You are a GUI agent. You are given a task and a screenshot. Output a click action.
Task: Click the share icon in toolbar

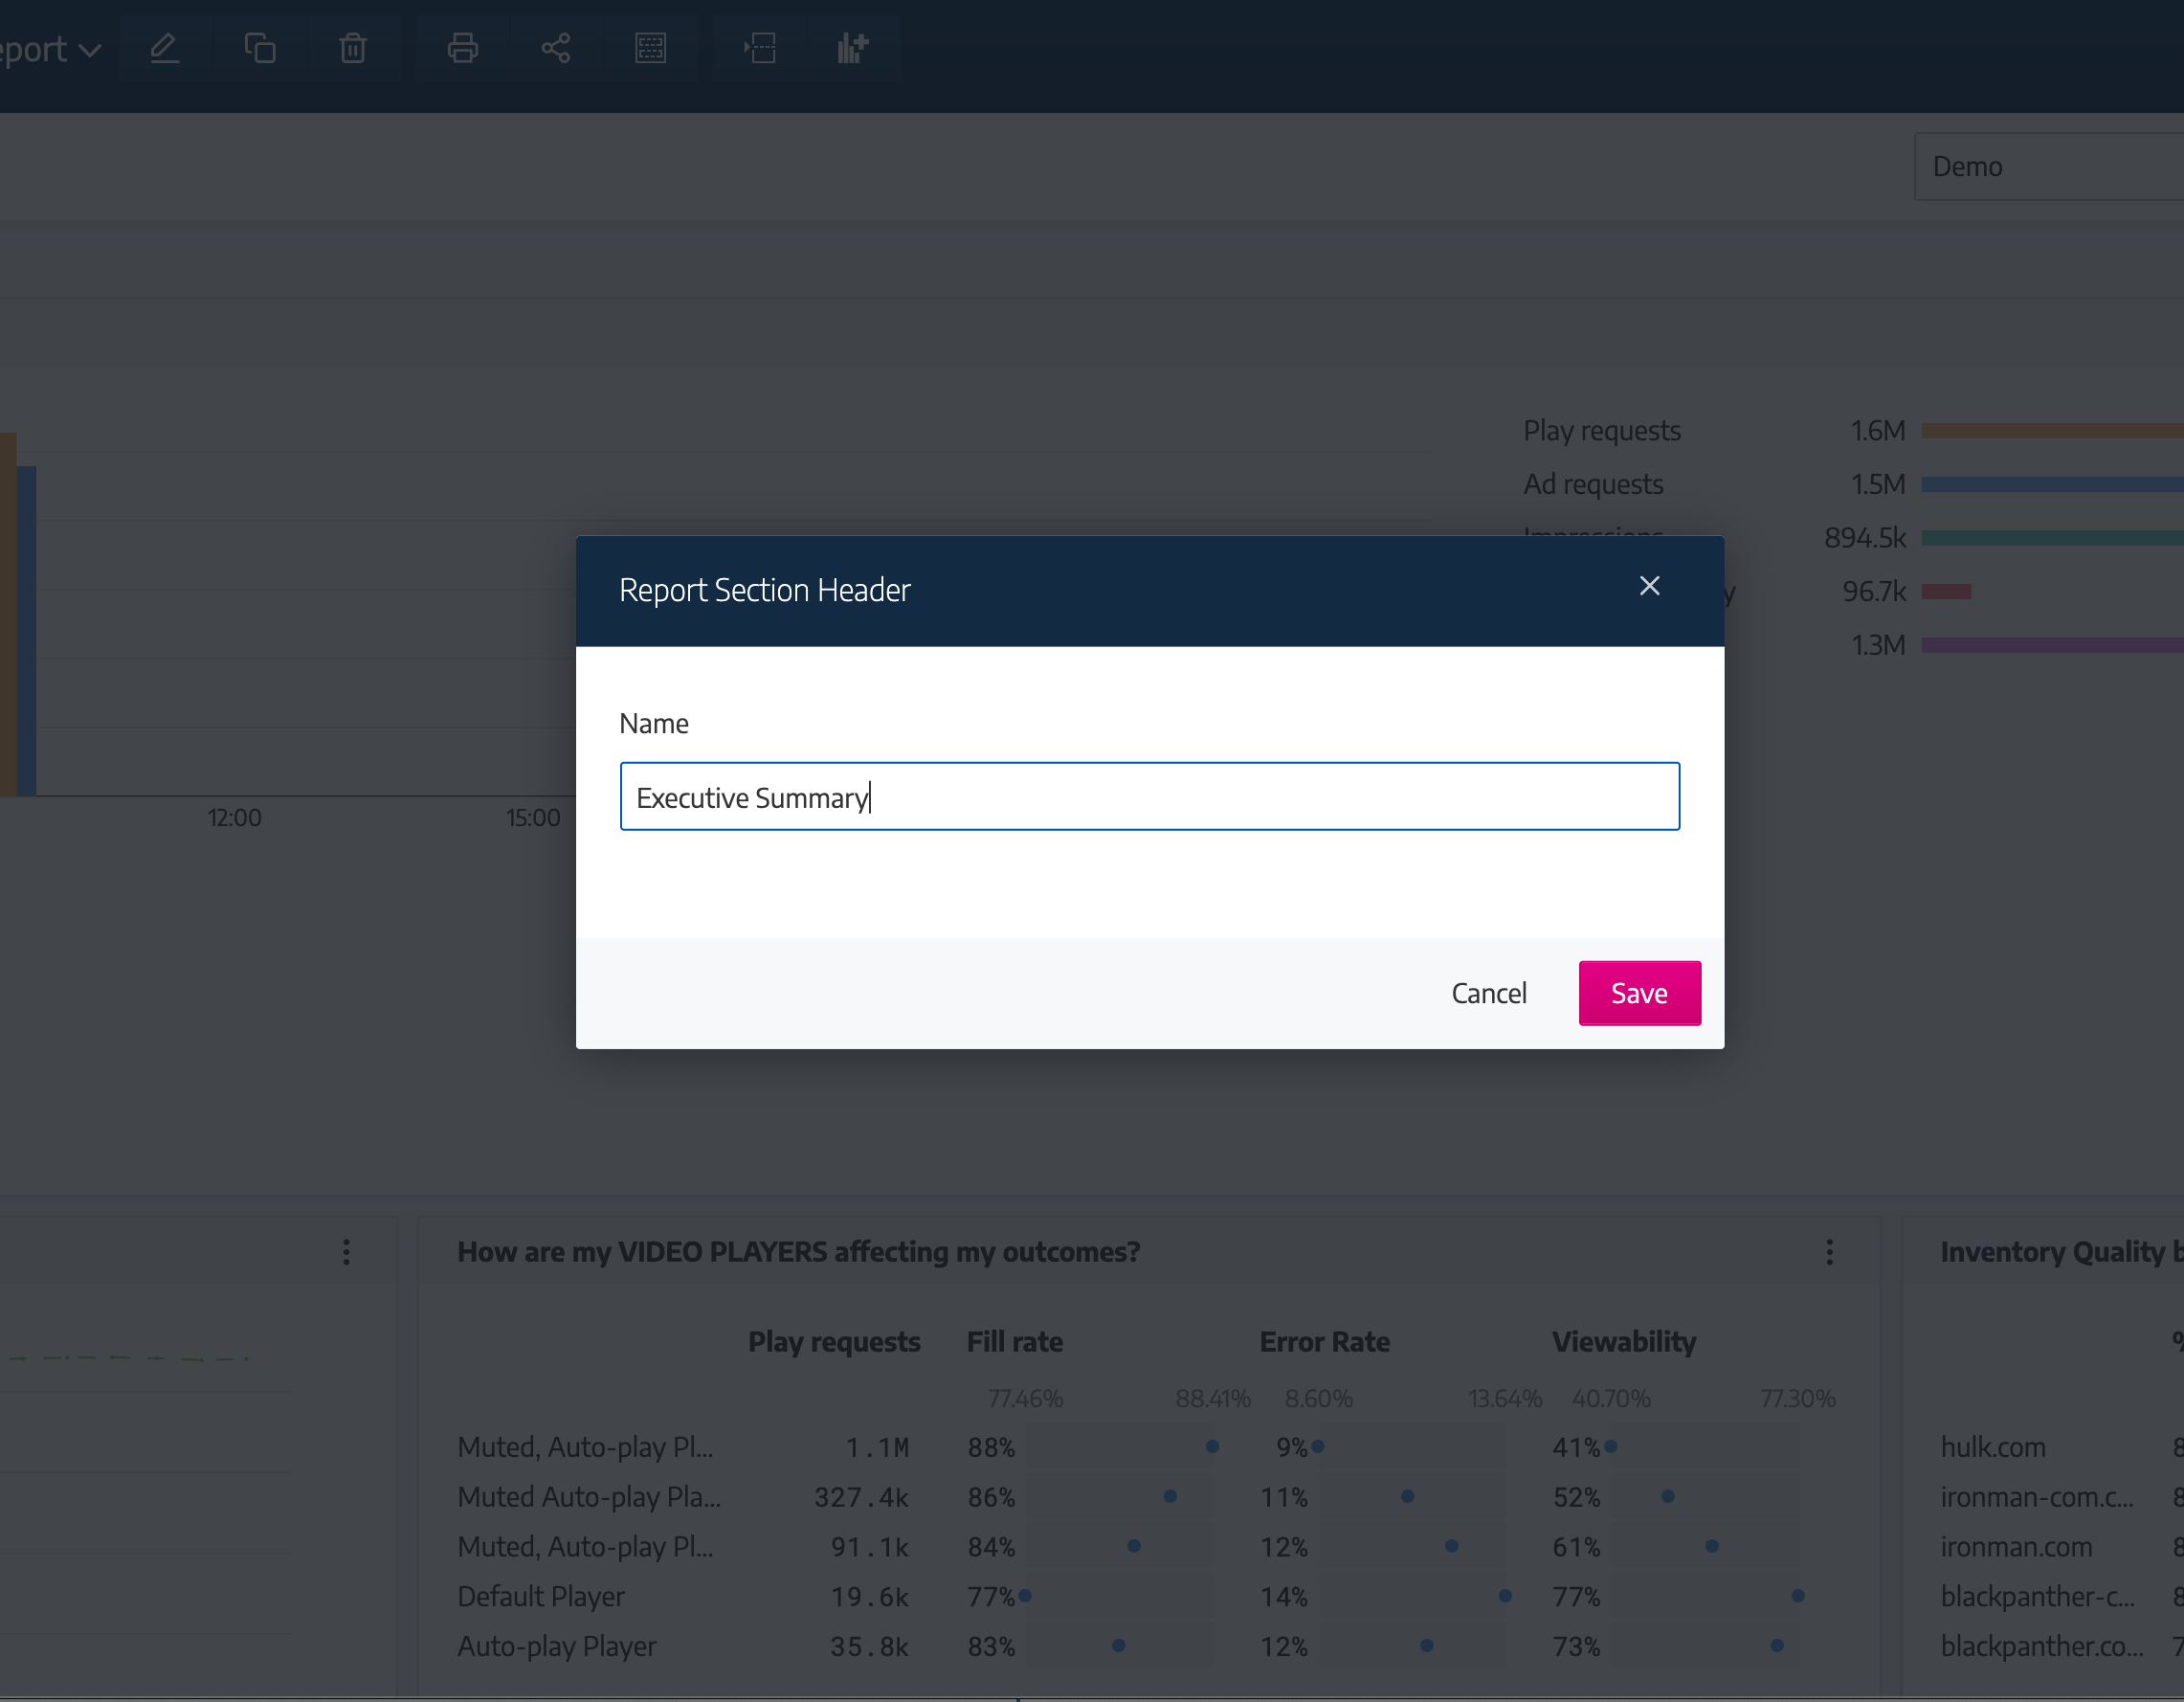click(x=556, y=48)
